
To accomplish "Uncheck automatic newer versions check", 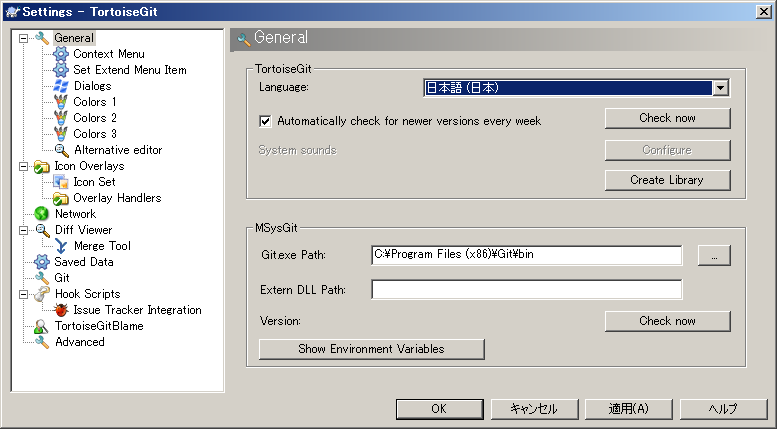I will (x=265, y=121).
